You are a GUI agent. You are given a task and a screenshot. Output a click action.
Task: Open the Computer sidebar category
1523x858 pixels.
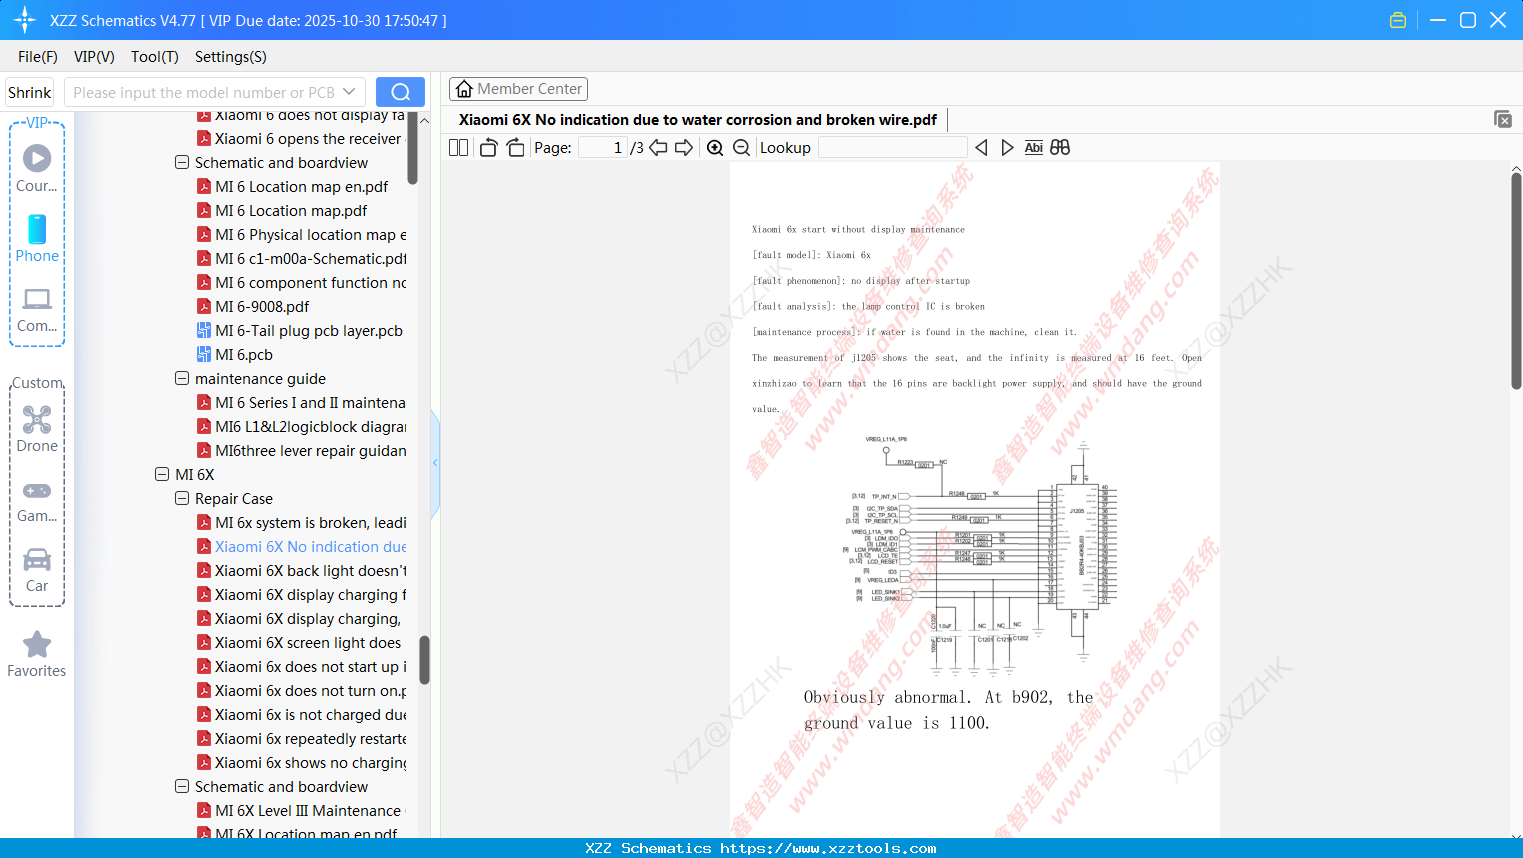pos(37,309)
